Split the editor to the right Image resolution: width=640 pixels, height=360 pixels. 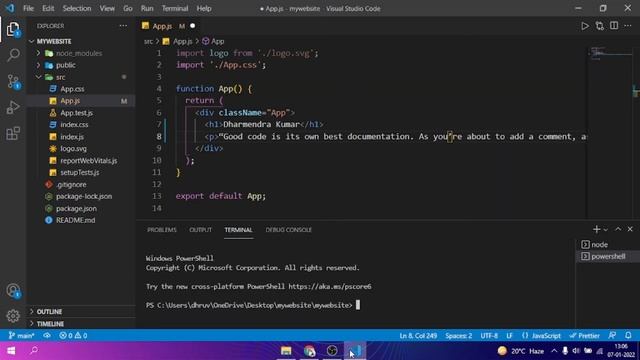(614, 26)
